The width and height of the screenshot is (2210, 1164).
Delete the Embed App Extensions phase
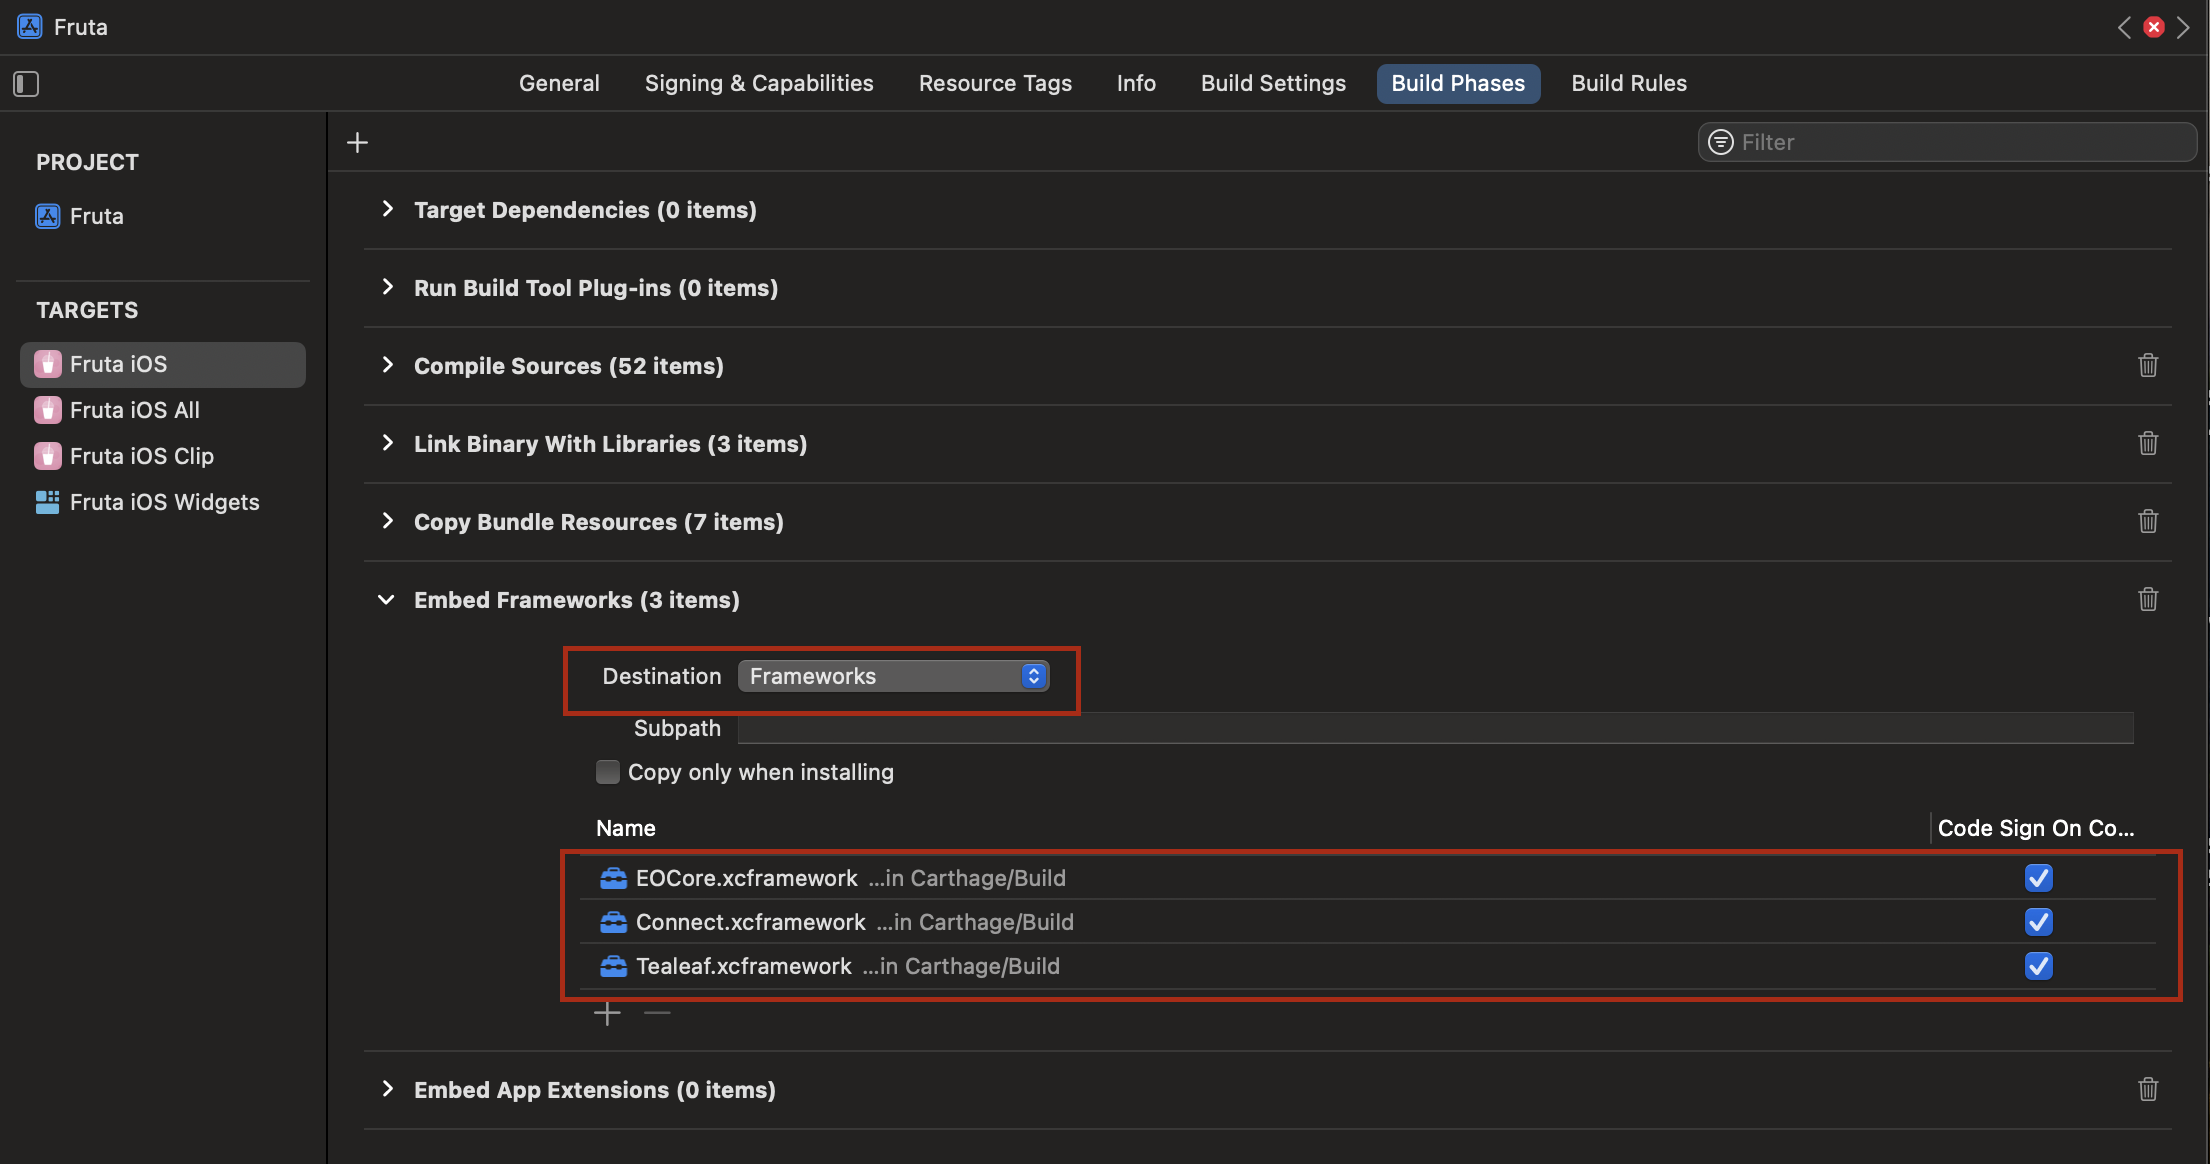pyautogui.click(x=2148, y=1089)
